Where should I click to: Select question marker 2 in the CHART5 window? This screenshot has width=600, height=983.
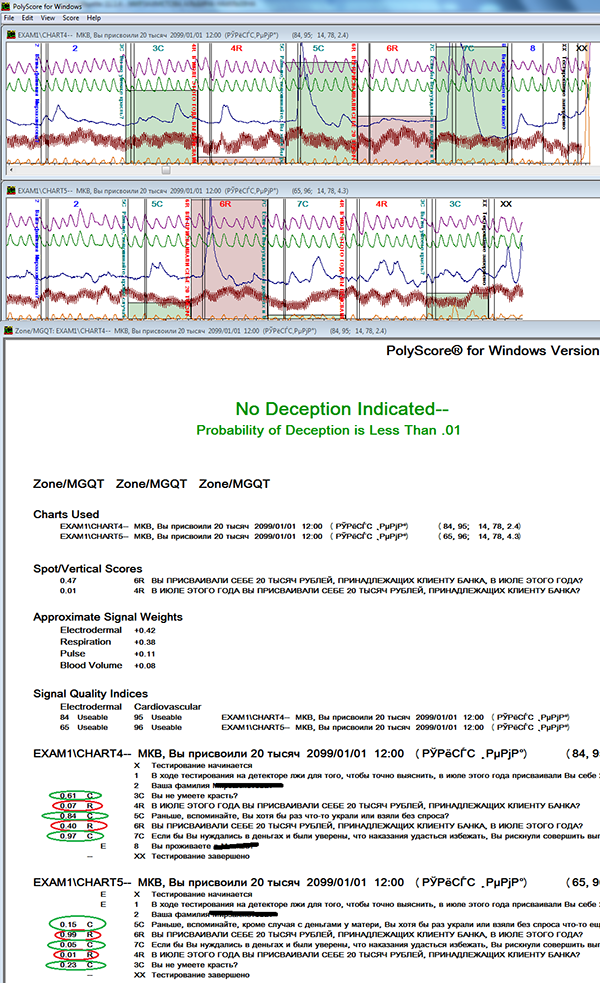76,204
